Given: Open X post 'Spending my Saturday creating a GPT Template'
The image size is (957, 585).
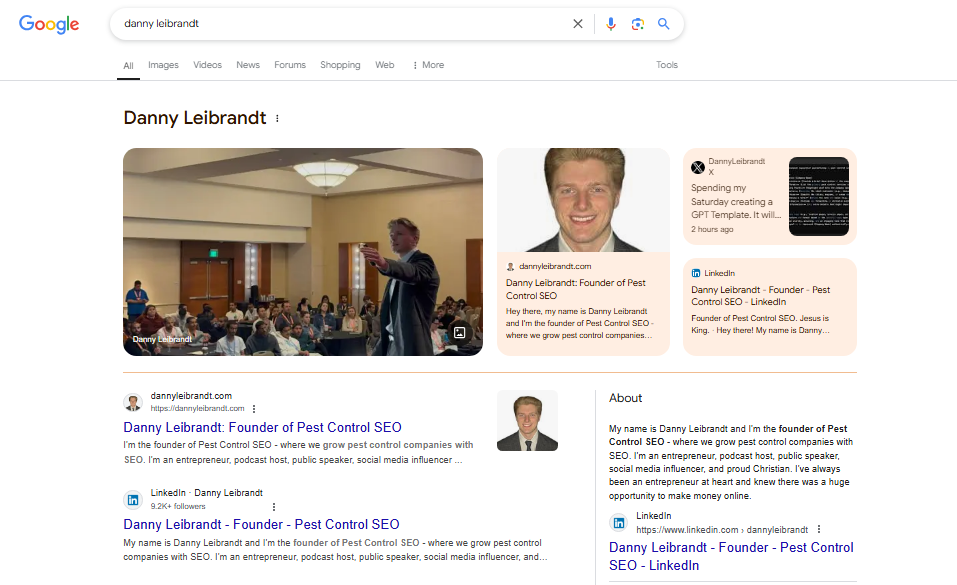Looking at the screenshot, I should coord(735,202).
